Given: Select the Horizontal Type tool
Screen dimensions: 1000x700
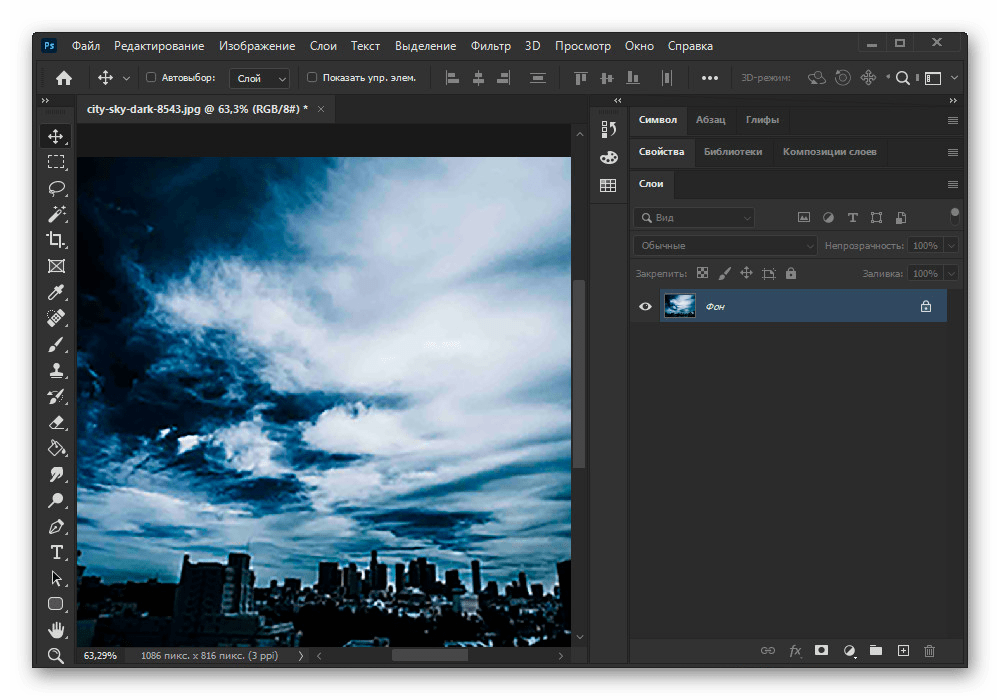Looking at the screenshot, I should [55, 552].
